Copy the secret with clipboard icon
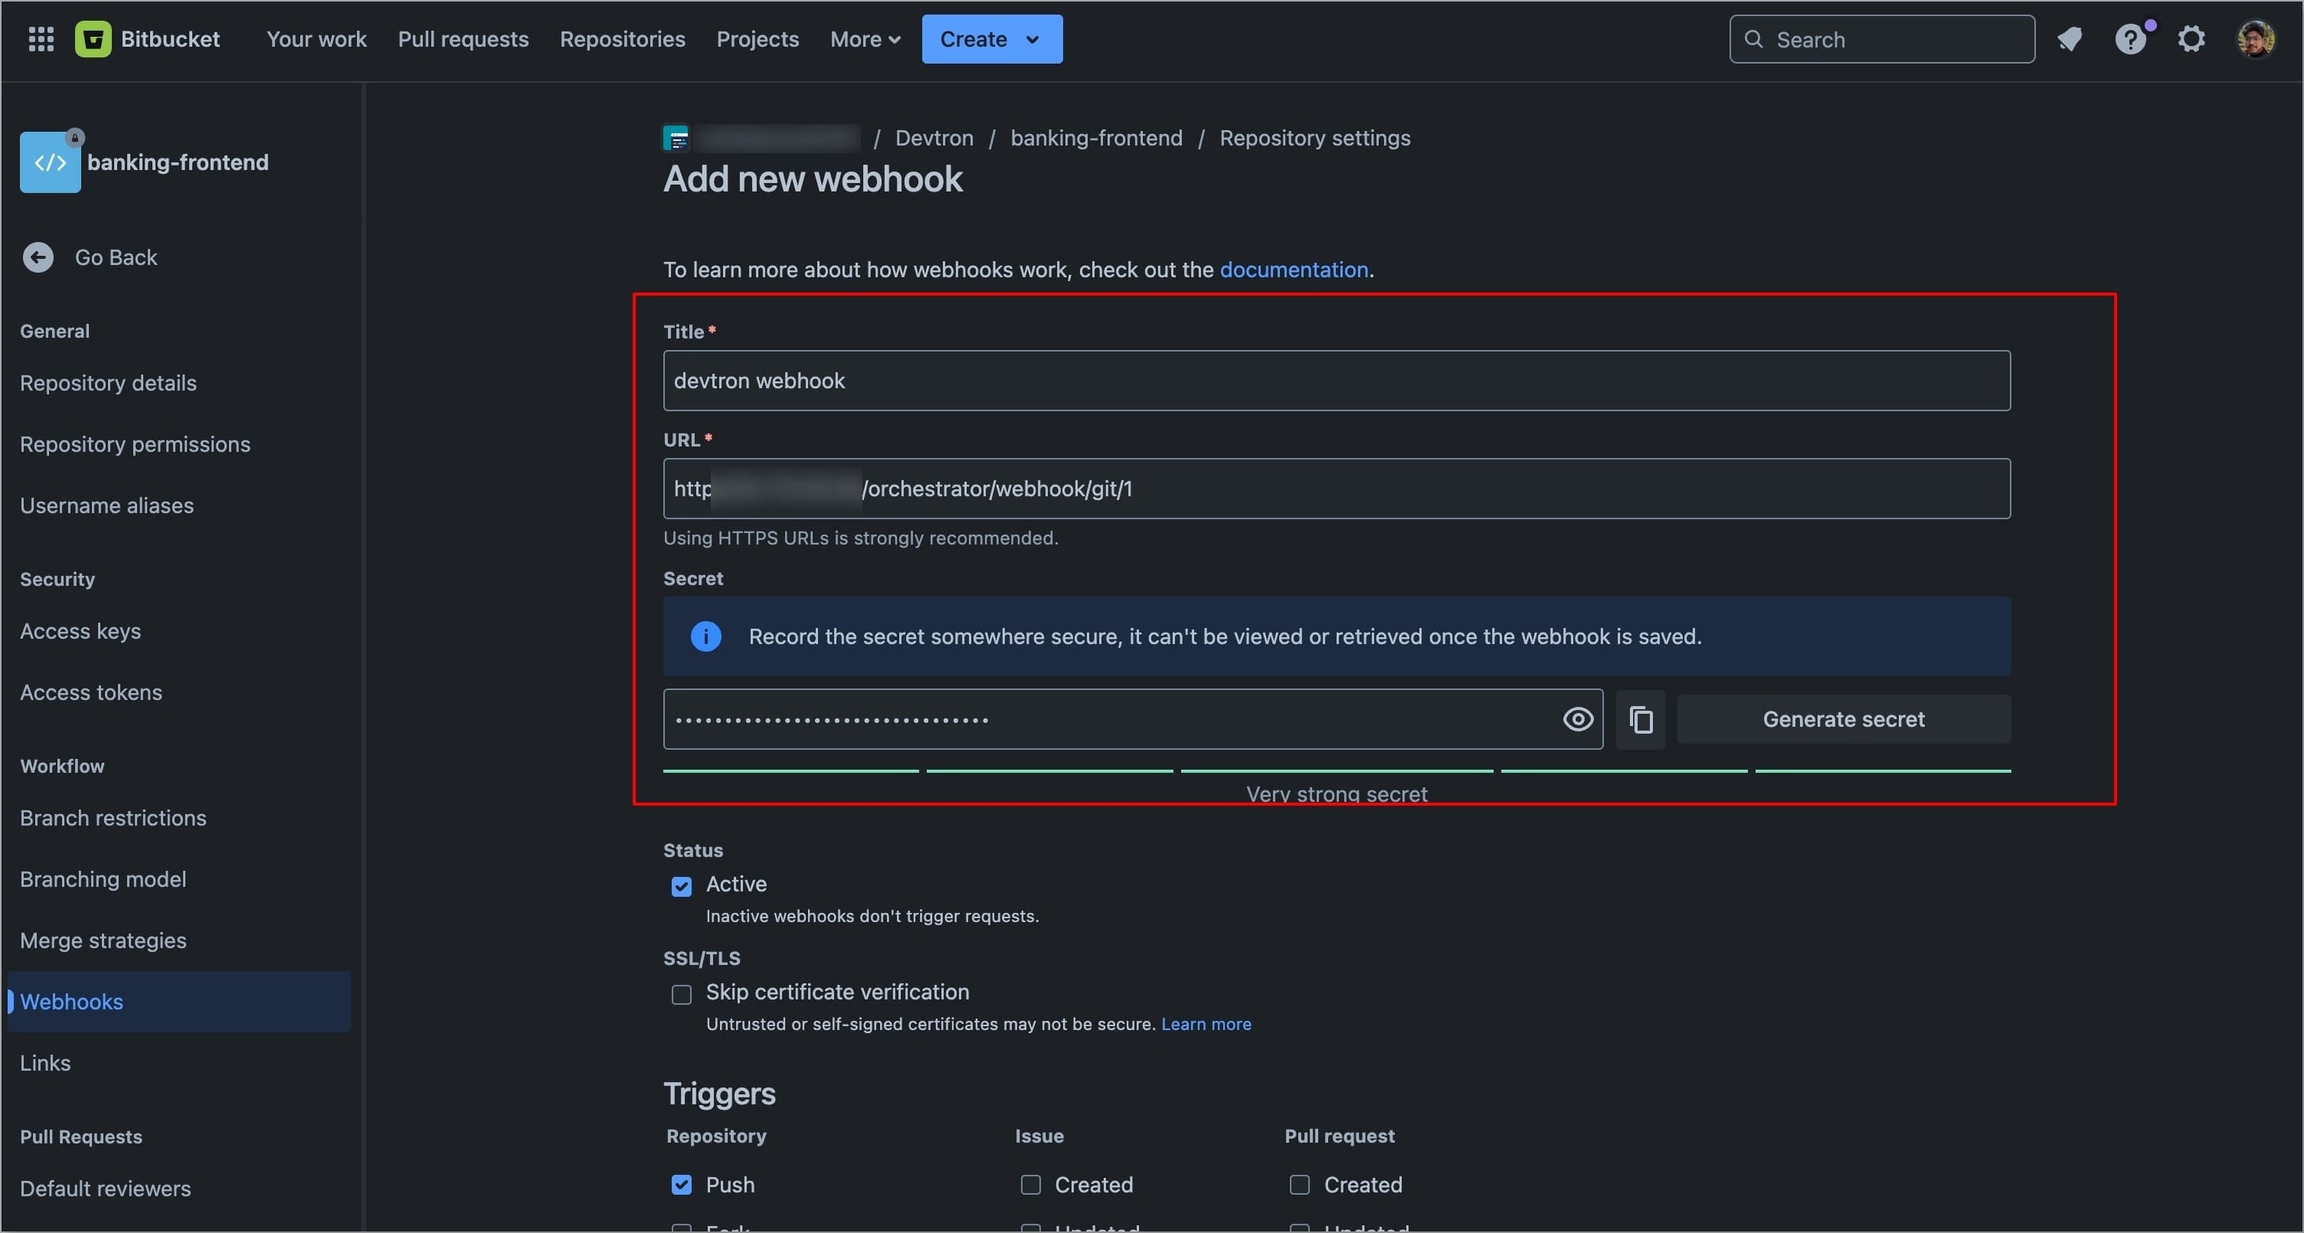This screenshot has width=2304, height=1233. tap(1640, 719)
